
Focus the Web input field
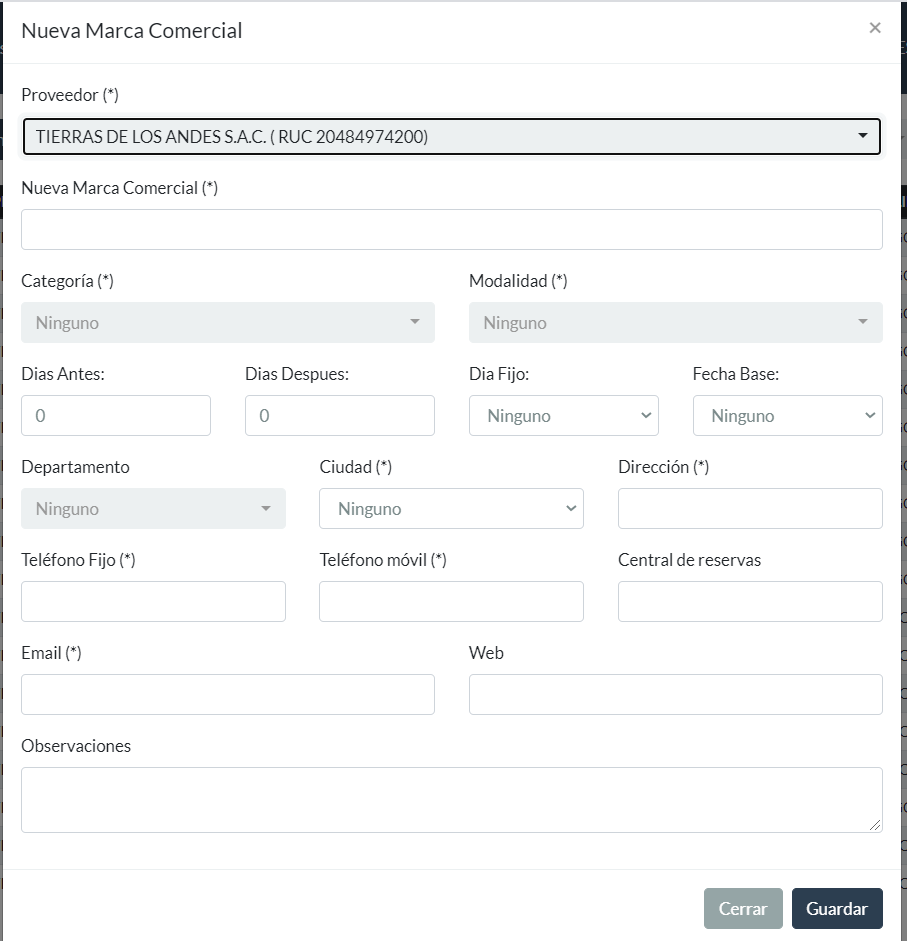point(675,695)
